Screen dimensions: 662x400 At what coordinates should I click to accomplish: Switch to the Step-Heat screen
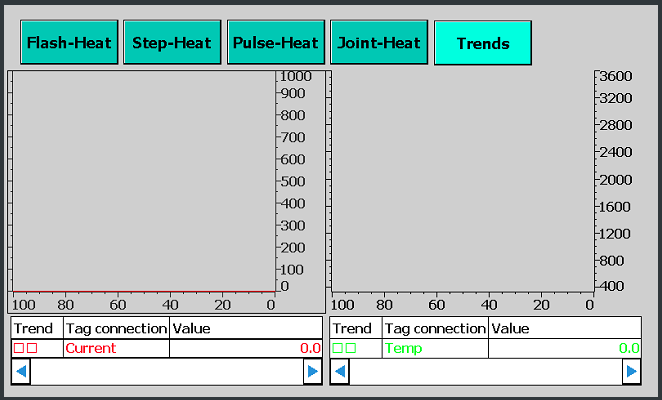172,43
